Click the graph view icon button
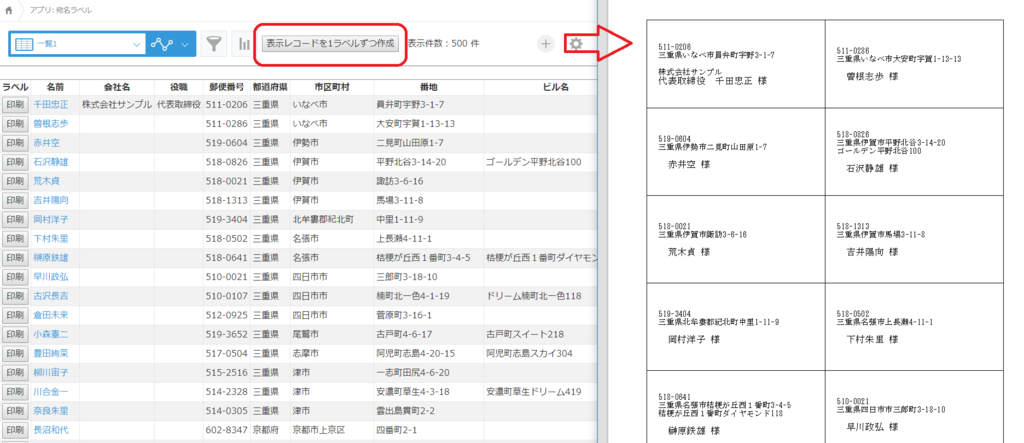This screenshot has width=1024, height=443. coord(161,44)
